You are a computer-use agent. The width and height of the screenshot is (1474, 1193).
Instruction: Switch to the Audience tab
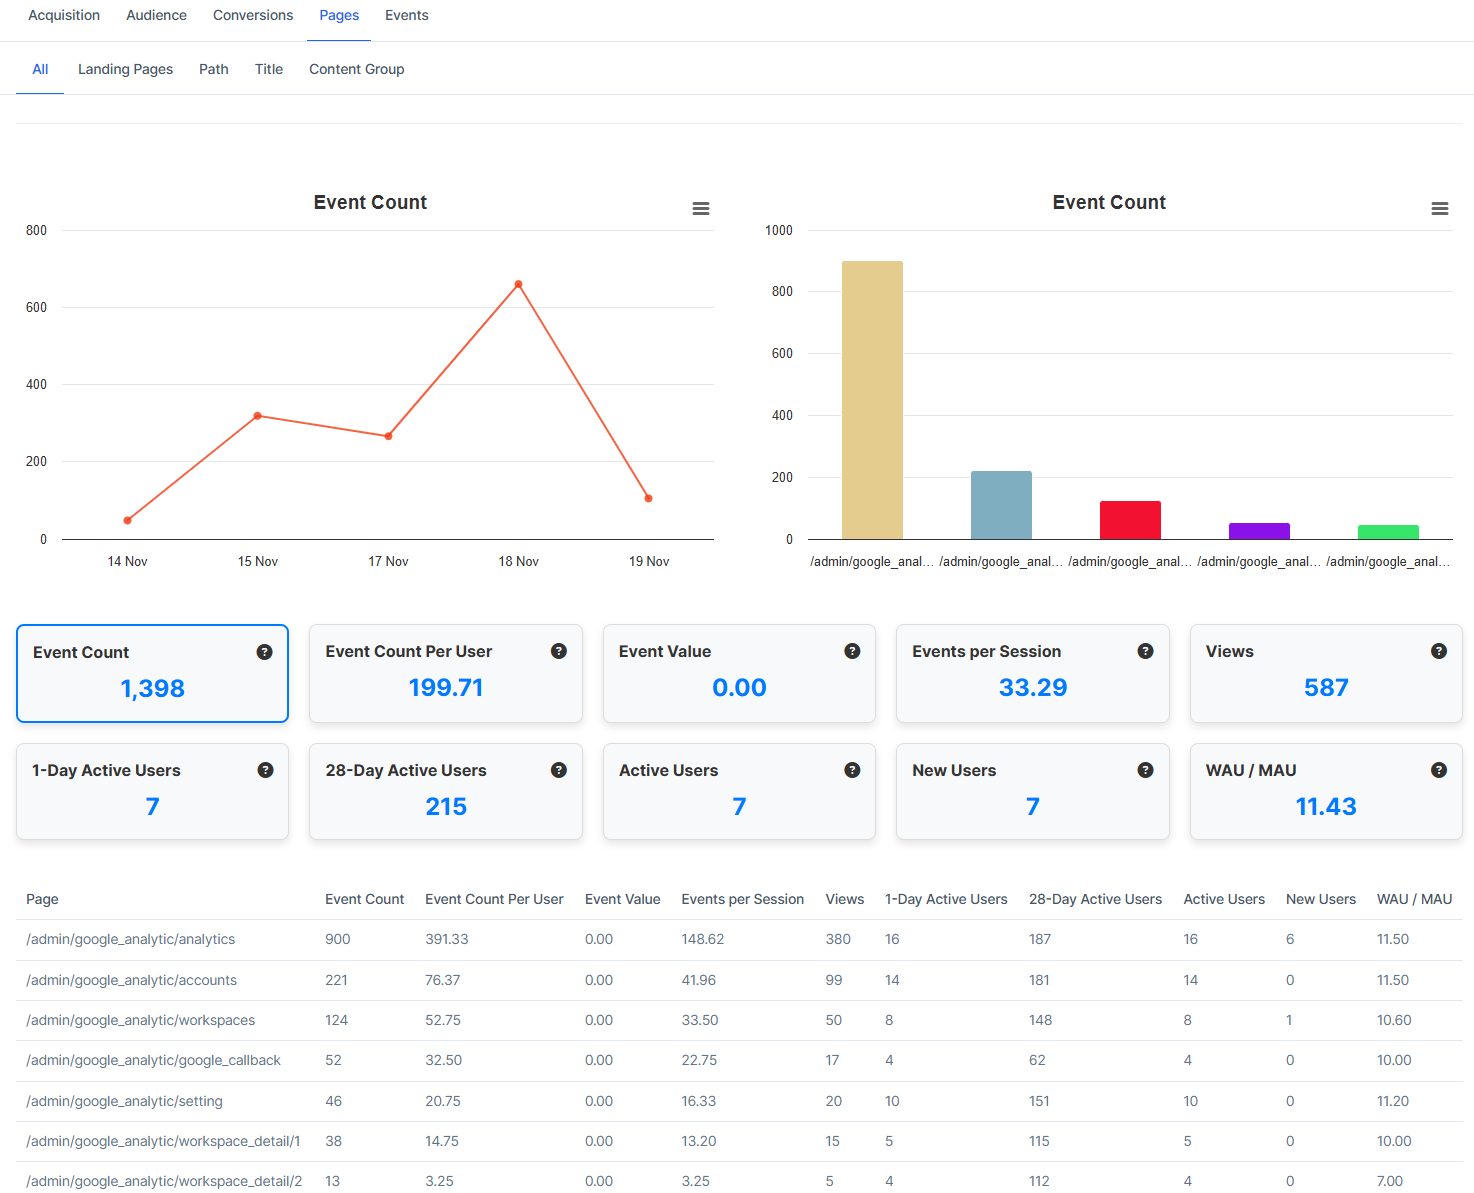pyautogui.click(x=156, y=15)
